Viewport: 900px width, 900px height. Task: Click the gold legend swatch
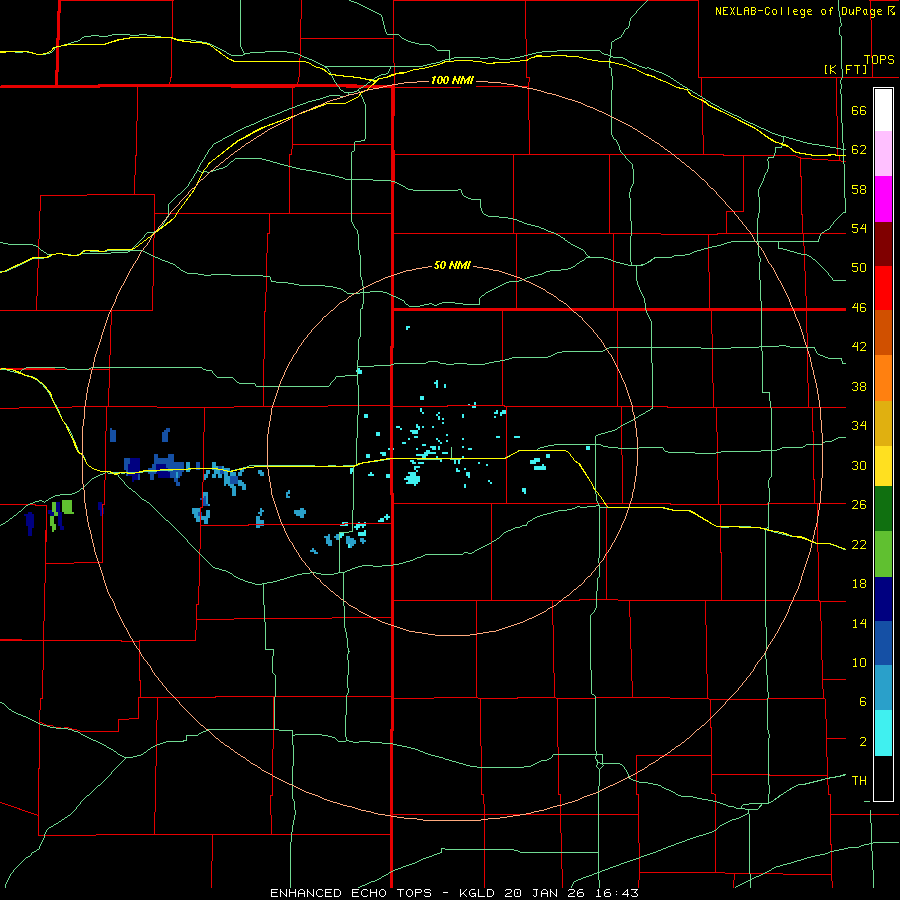[x=883, y=423]
